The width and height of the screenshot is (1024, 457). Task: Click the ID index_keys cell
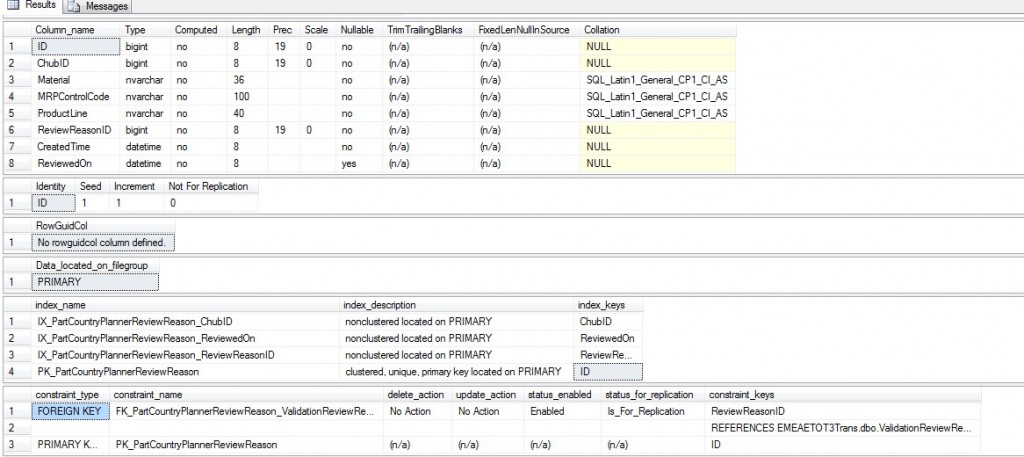tap(609, 371)
